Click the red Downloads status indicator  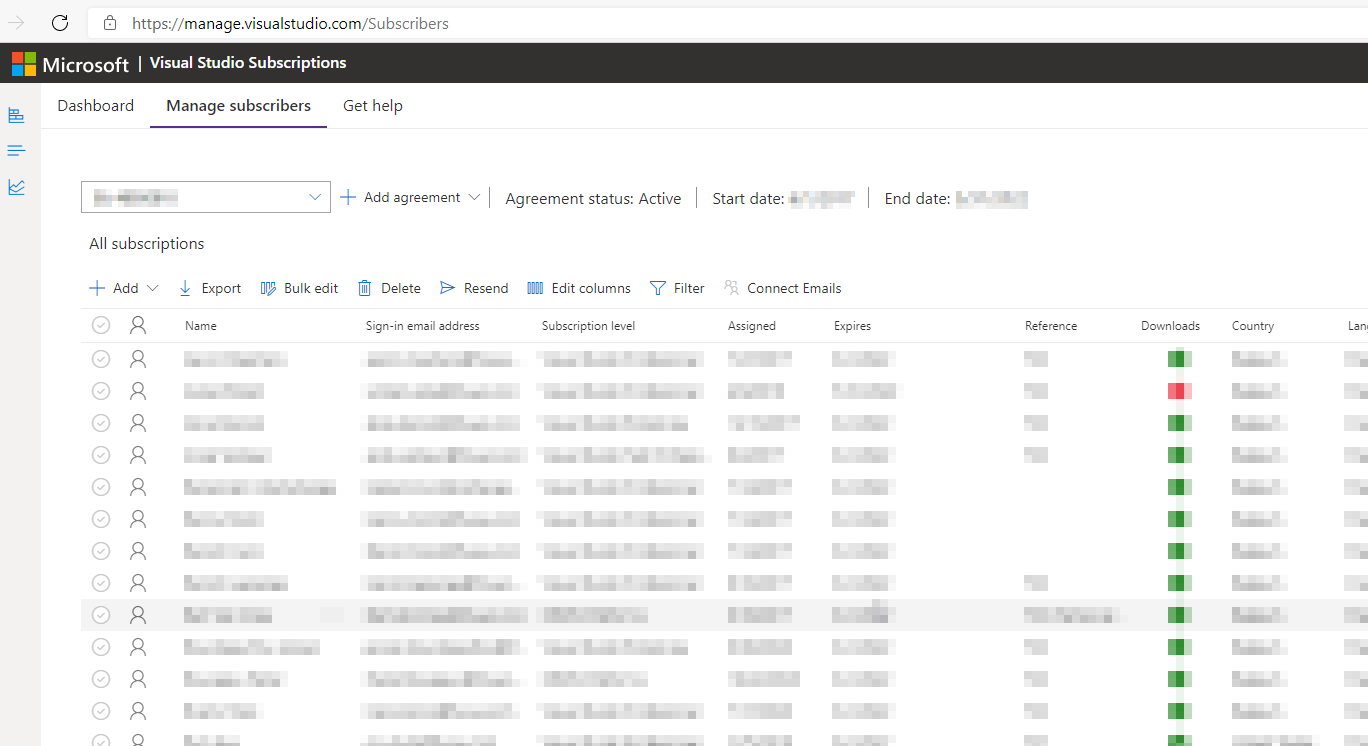coord(1180,391)
